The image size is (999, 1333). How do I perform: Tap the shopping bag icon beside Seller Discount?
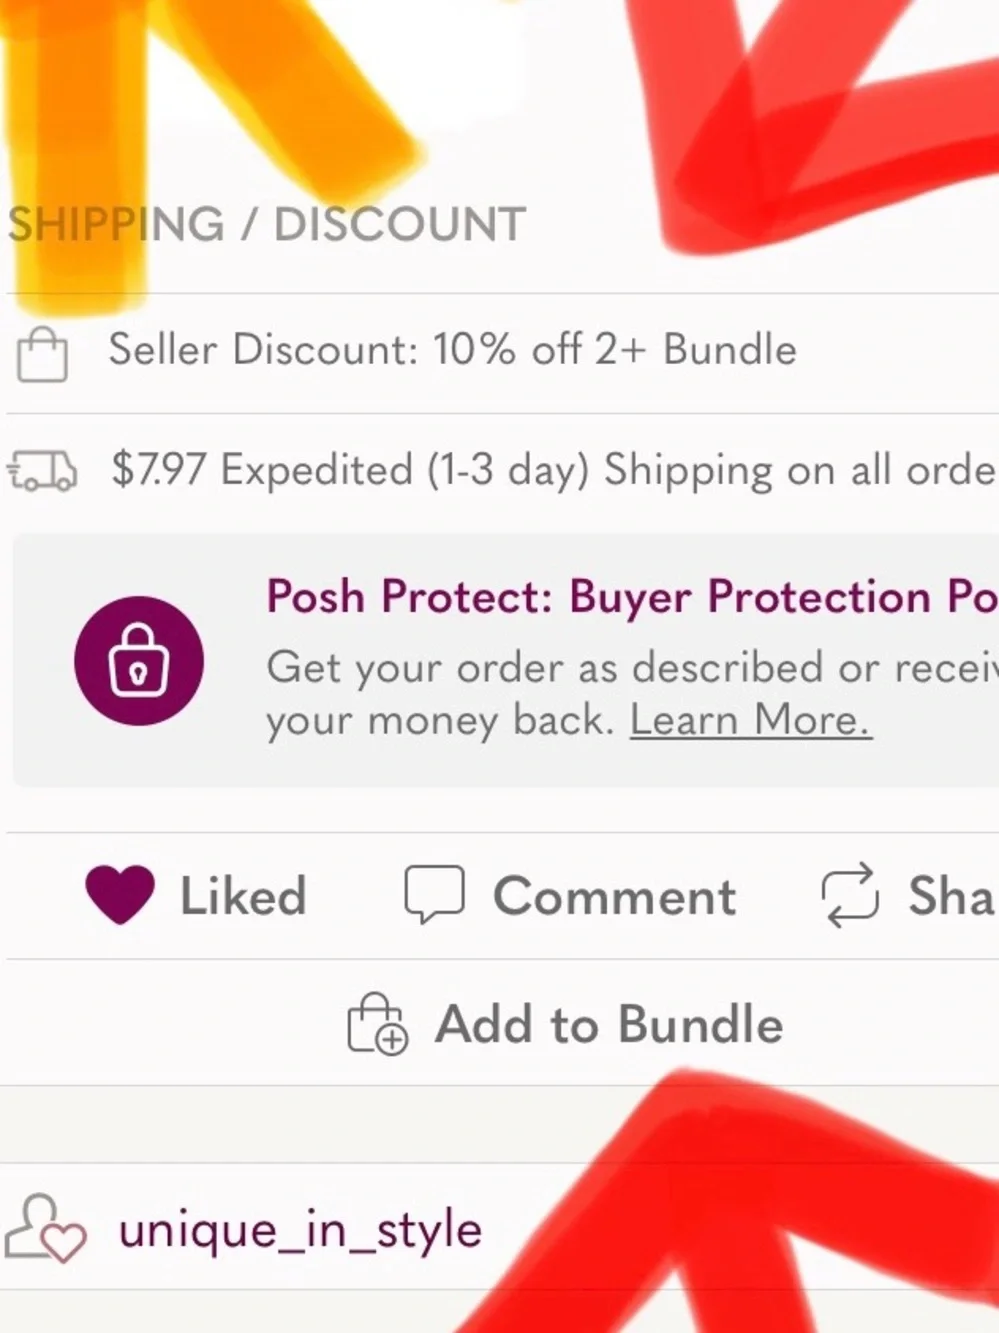(x=42, y=355)
